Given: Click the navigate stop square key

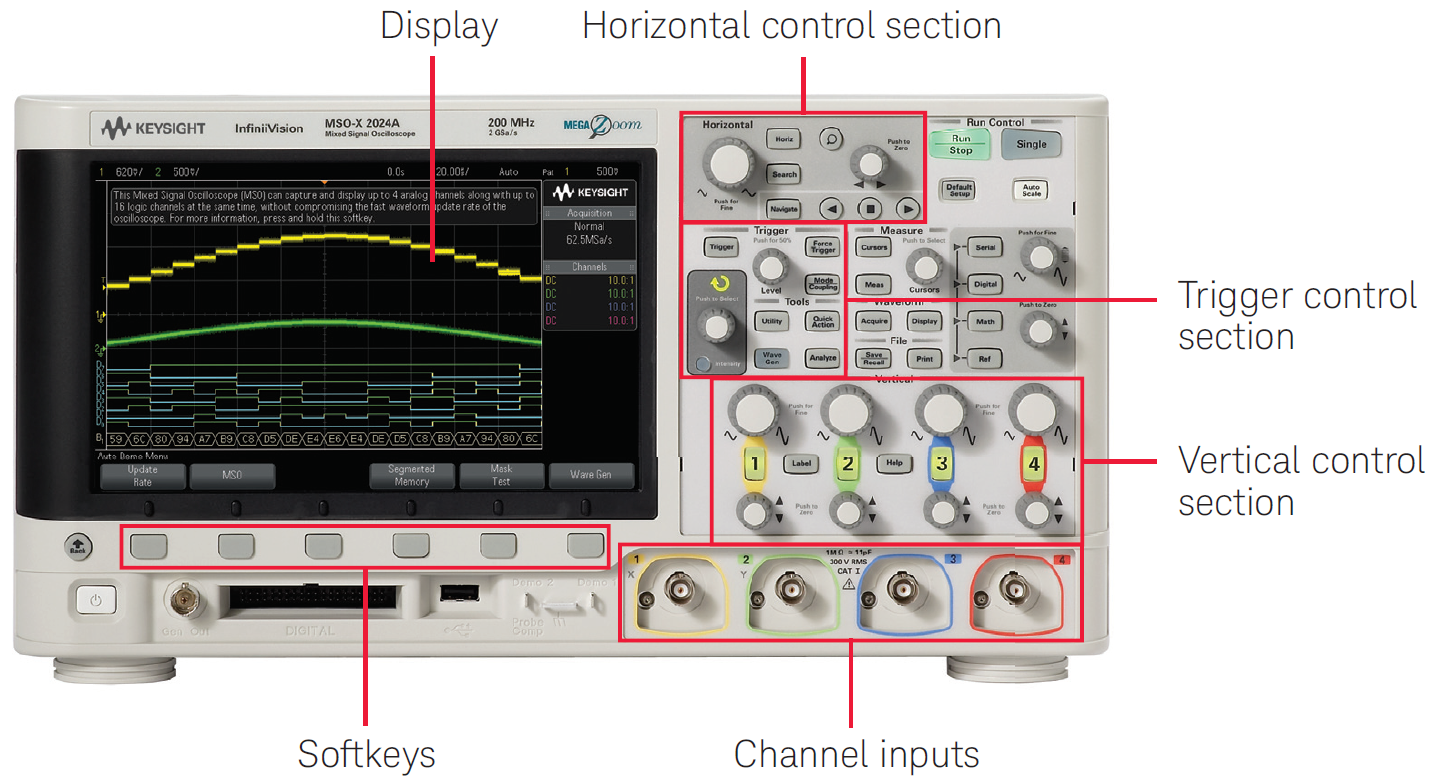Looking at the screenshot, I should pyautogui.click(x=869, y=209).
